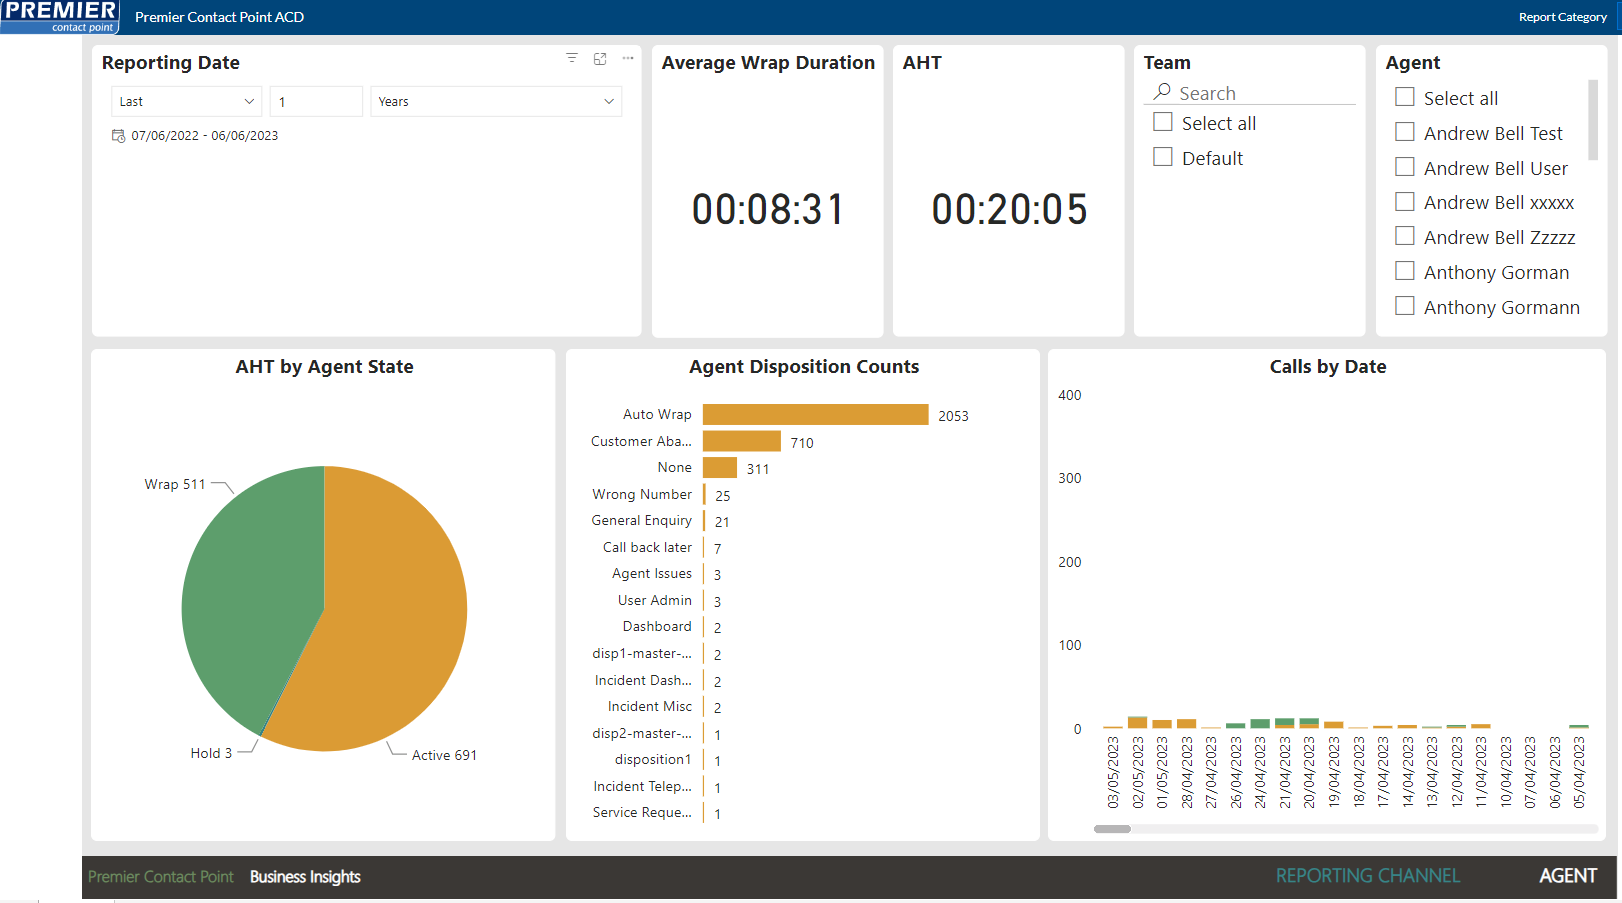The width and height of the screenshot is (1622, 903).
Task: Click the Agent Disposition Counts title
Action: click(x=803, y=367)
